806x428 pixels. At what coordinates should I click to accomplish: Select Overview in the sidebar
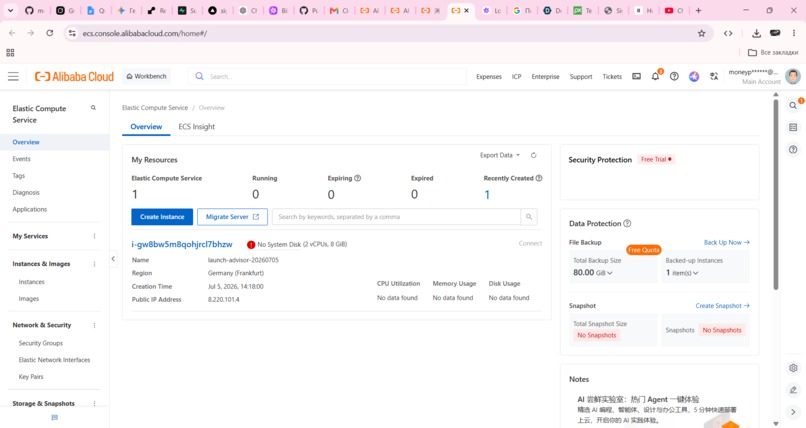click(x=54, y=142)
